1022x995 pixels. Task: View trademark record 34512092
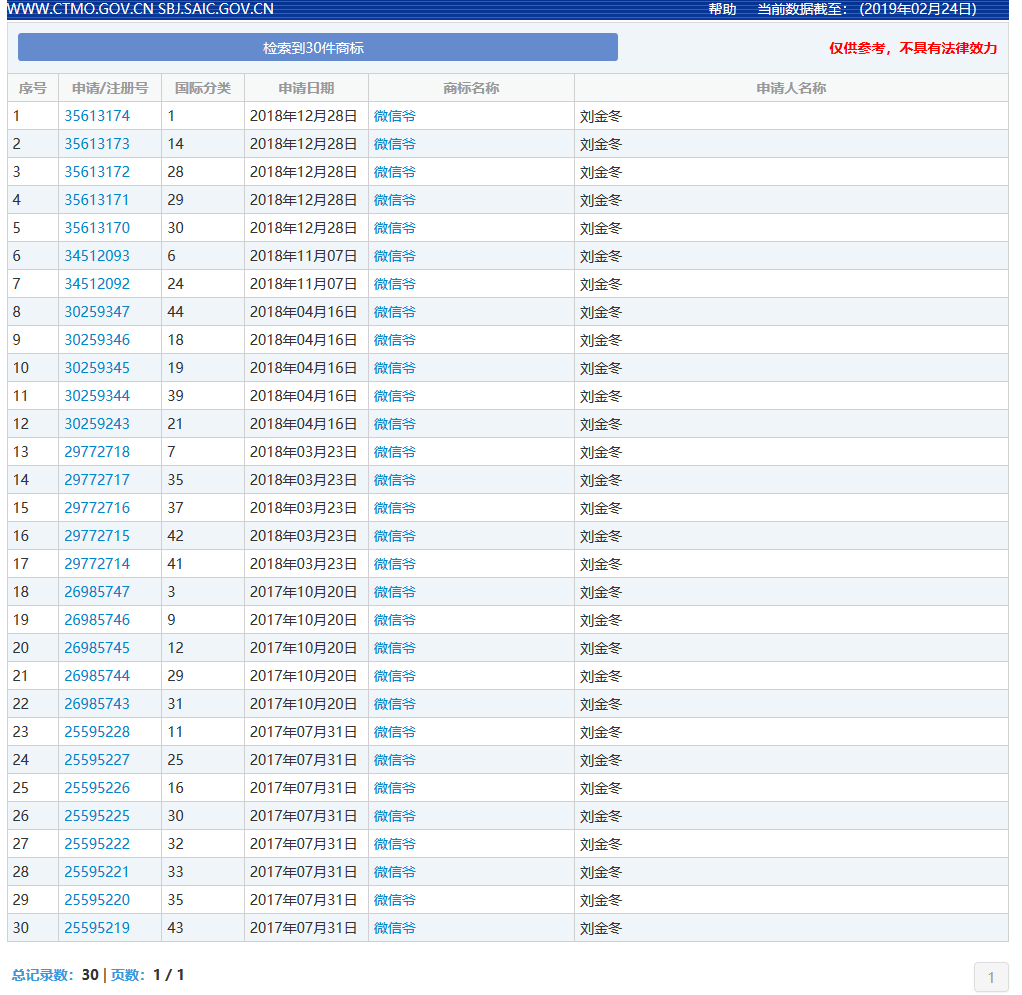click(x=97, y=284)
